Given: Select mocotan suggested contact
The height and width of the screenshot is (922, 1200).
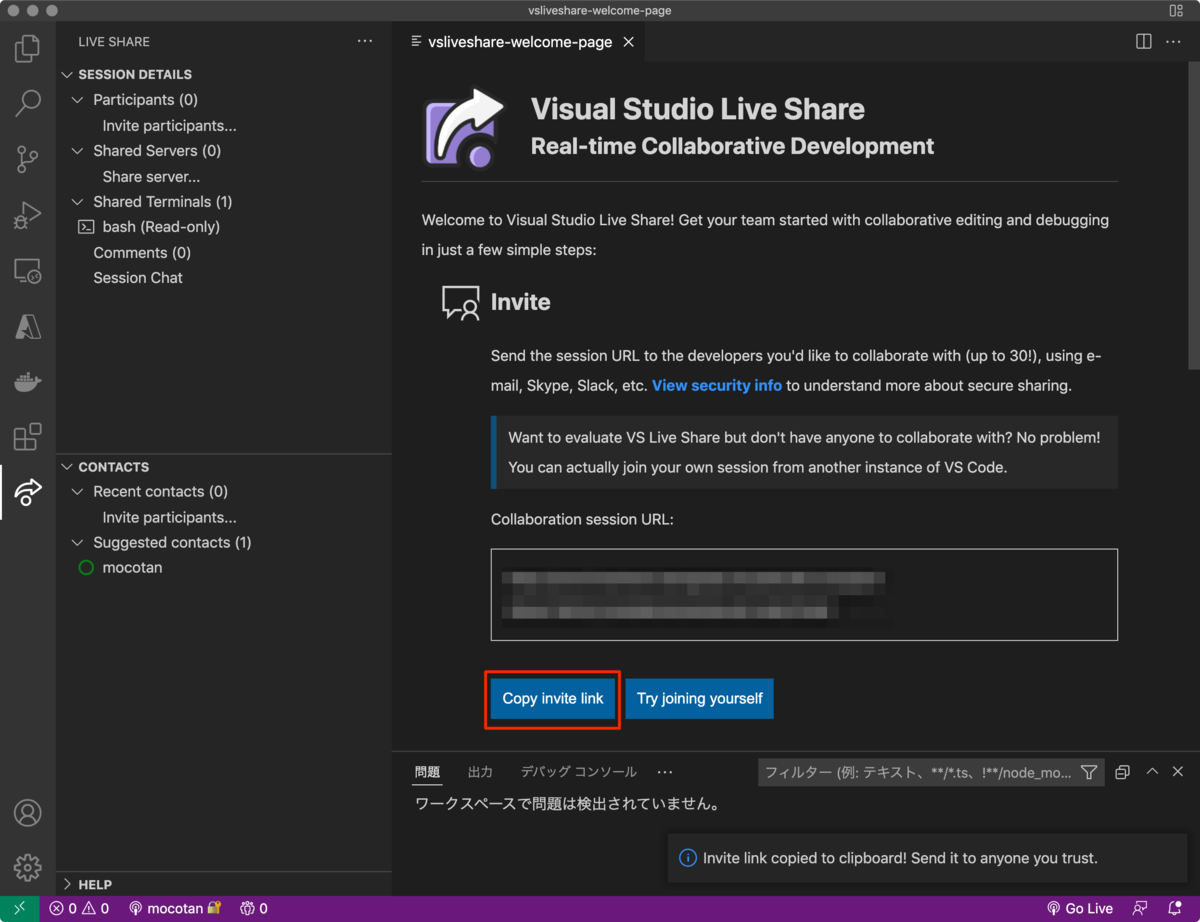Looking at the screenshot, I should (132, 568).
